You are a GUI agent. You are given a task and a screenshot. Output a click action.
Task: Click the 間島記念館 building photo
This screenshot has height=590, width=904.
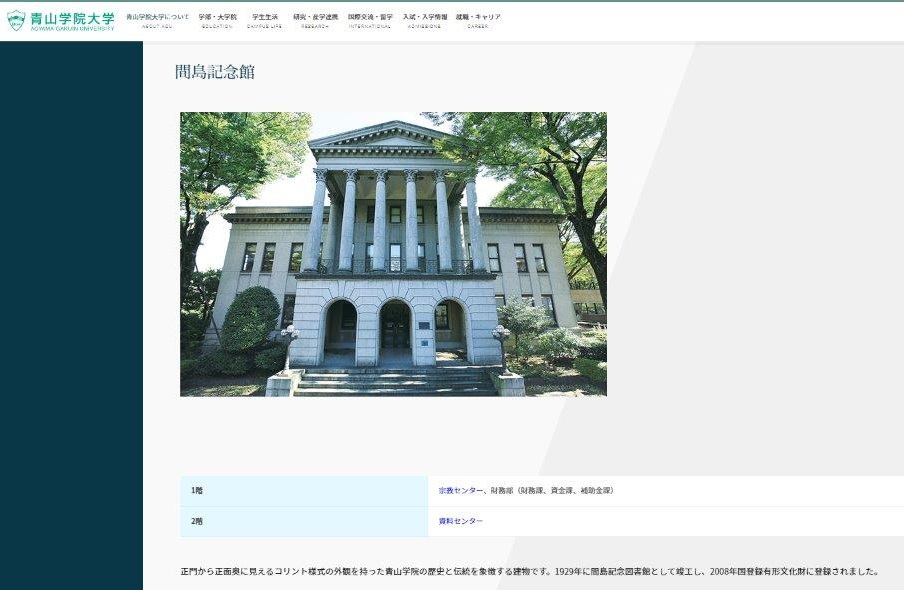pyautogui.click(x=393, y=254)
